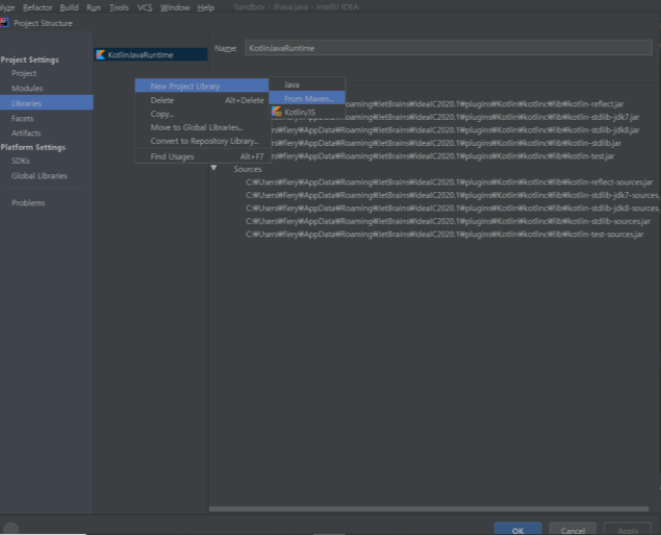Choose Delete from the context menu
This screenshot has width=661, height=535.
[202, 100]
